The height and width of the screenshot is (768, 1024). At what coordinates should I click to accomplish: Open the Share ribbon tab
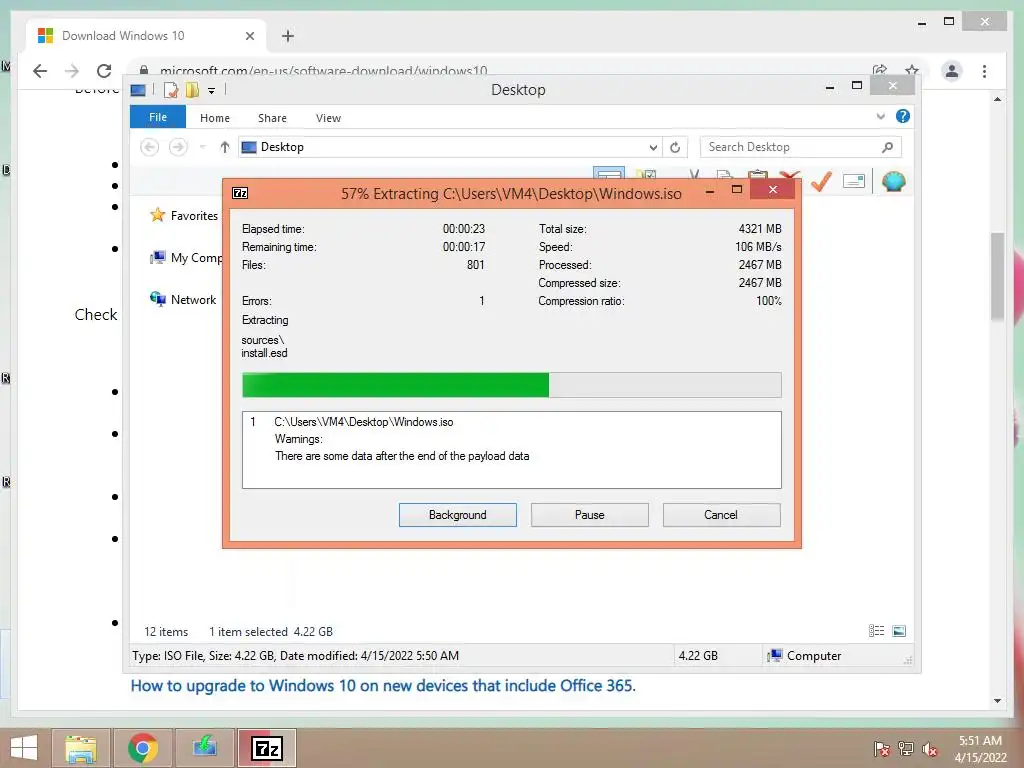coord(272,118)
